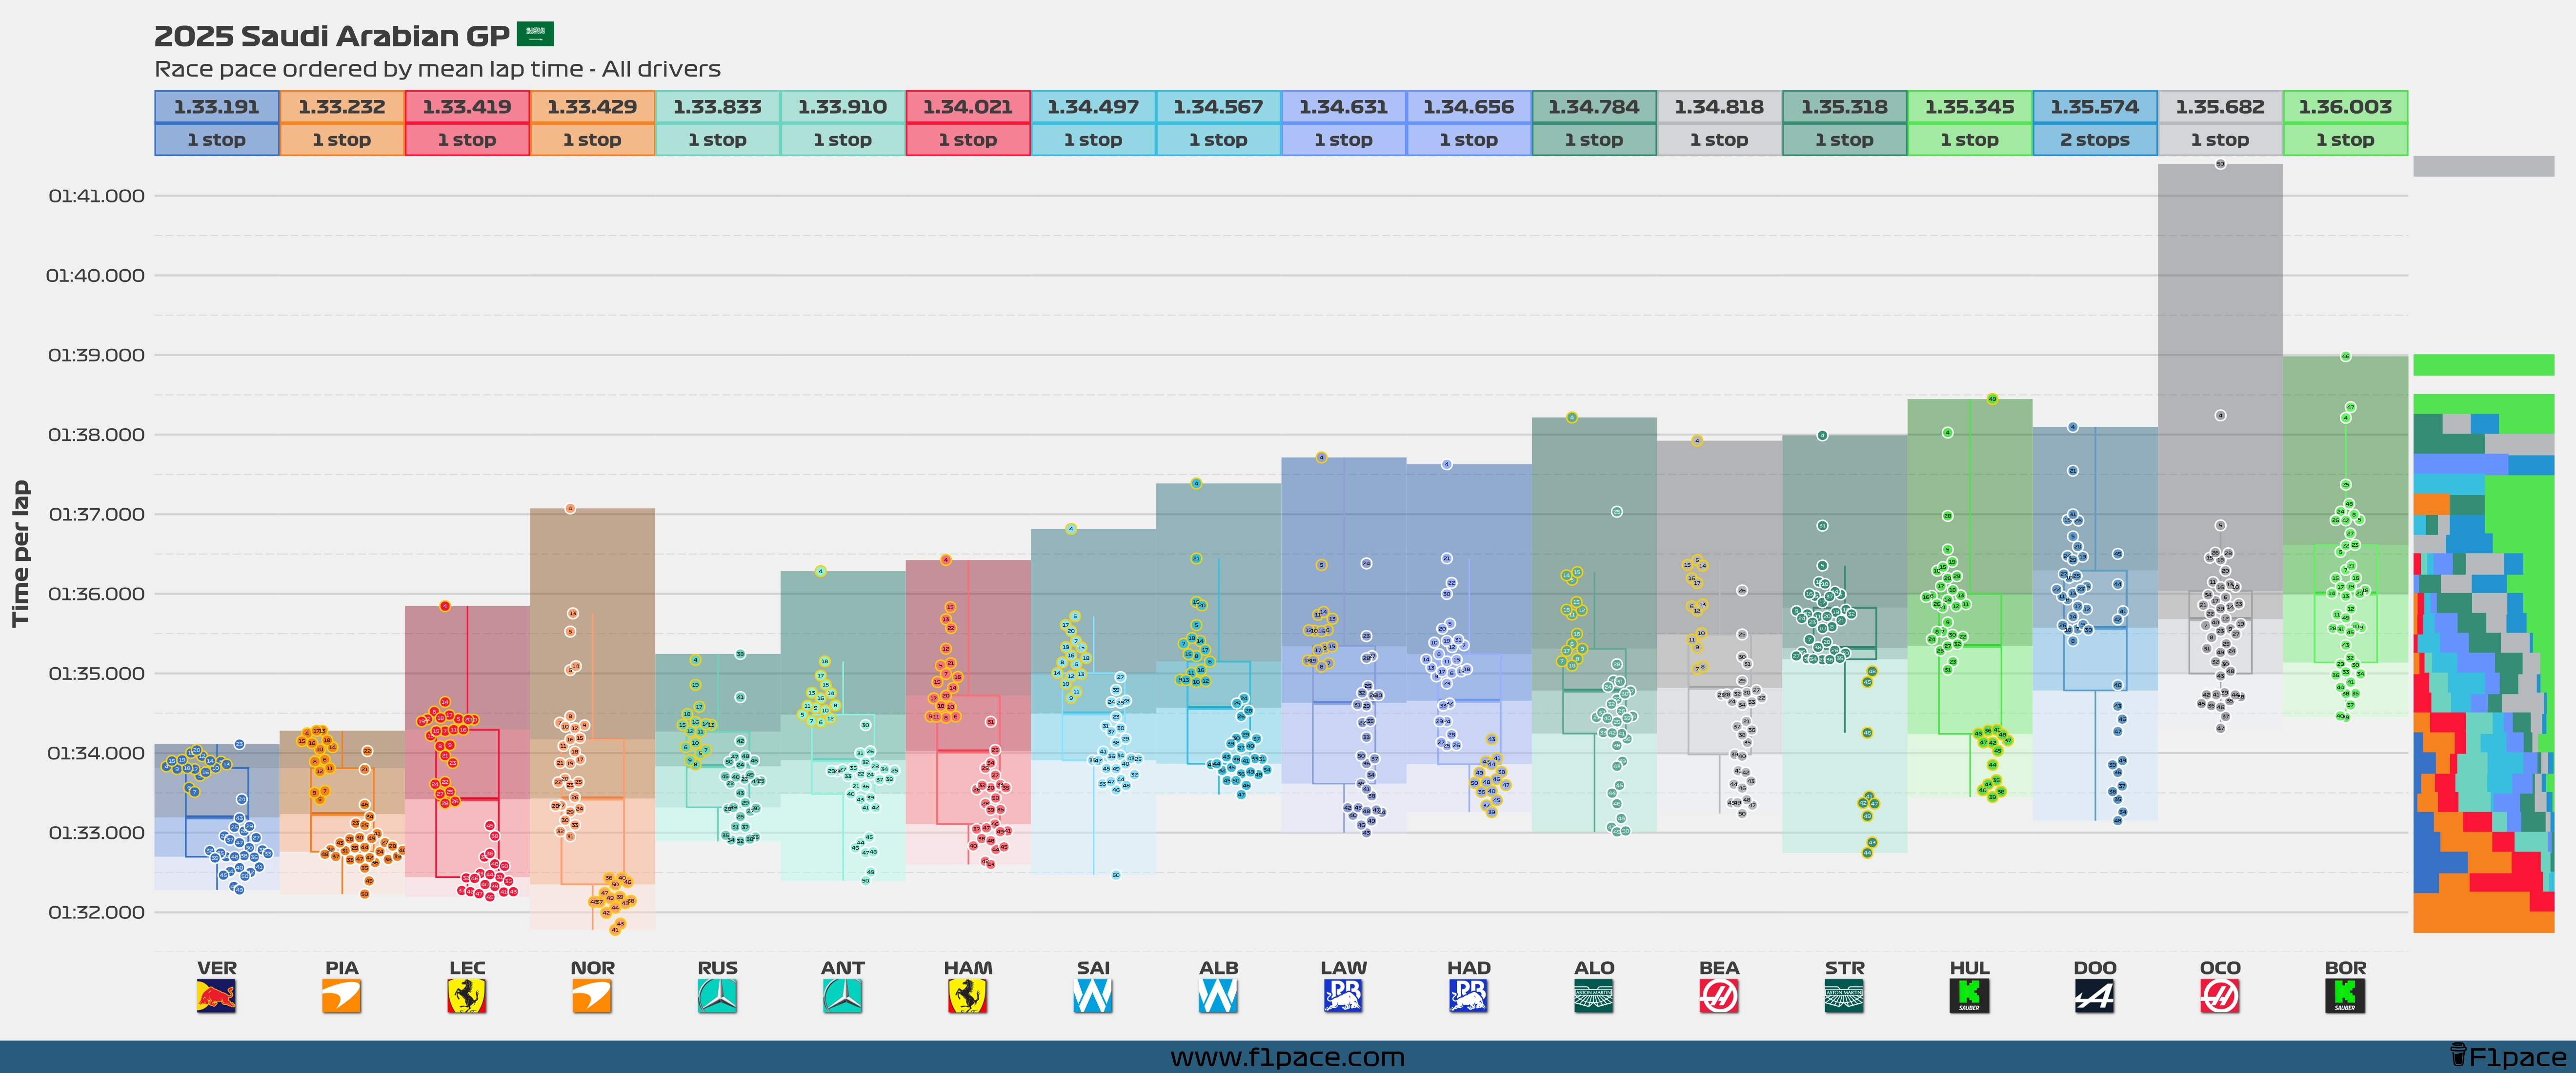Viewport: 2576px width, 1073px height.
Task: Click mean lap time 1.33.419
Action: (x=467, y=107)
